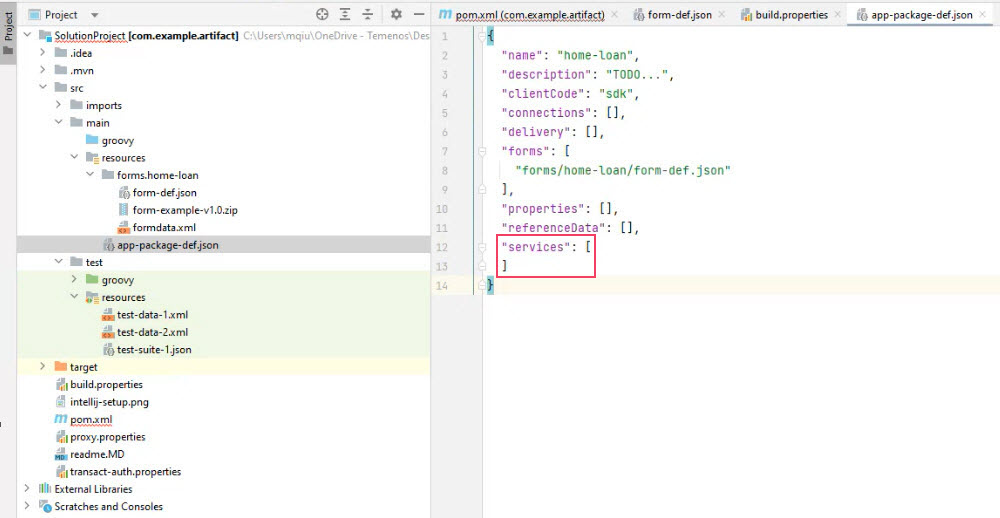
Task: Select form-def.json file in tree
Action: pos(165,193)
